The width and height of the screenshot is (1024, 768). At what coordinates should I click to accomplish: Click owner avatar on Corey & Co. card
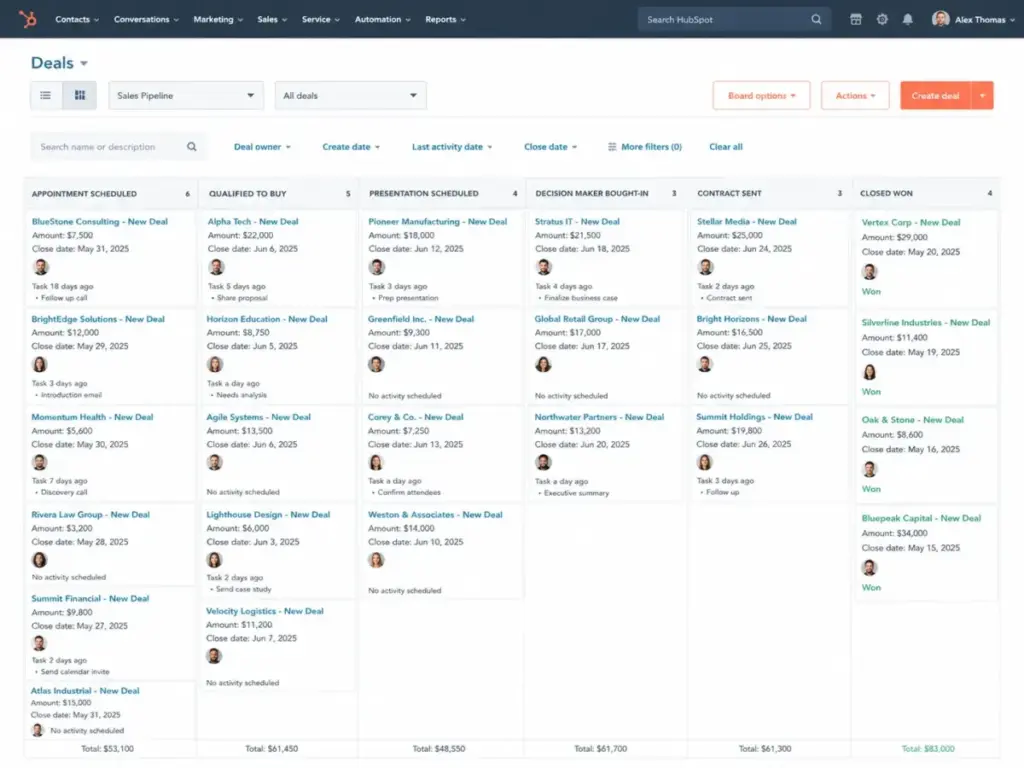[376, 462]
